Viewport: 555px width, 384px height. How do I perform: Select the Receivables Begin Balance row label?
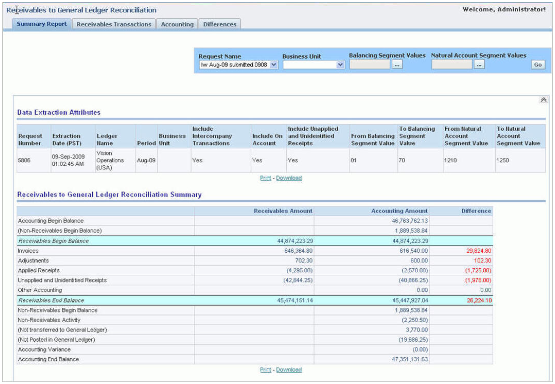tap(53, 241)
